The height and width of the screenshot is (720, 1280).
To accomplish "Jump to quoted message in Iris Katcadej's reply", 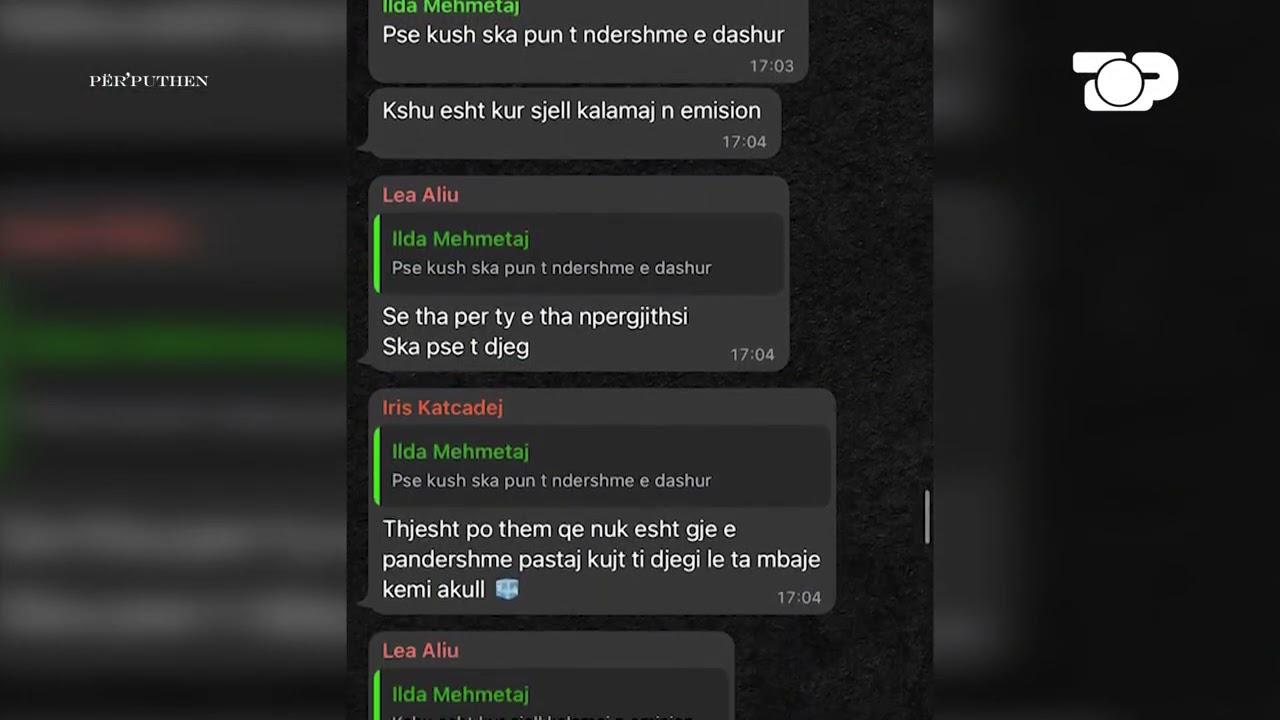I will click(602, 465).
